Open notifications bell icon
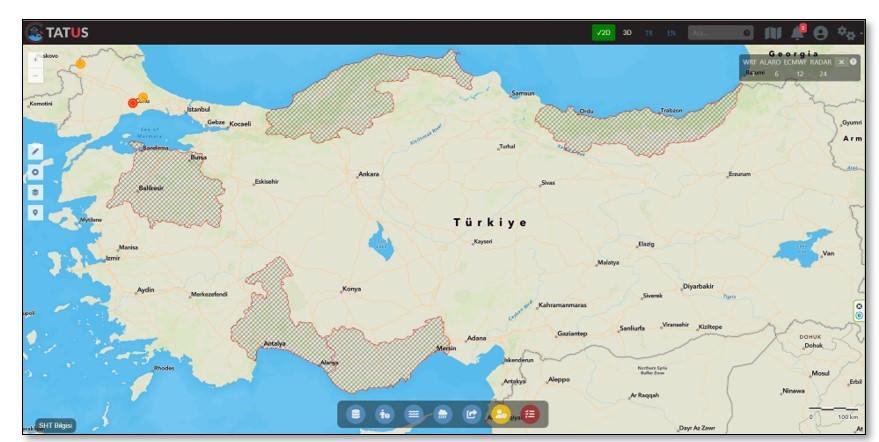The image size is (879, 442). (x=797, y=33)
